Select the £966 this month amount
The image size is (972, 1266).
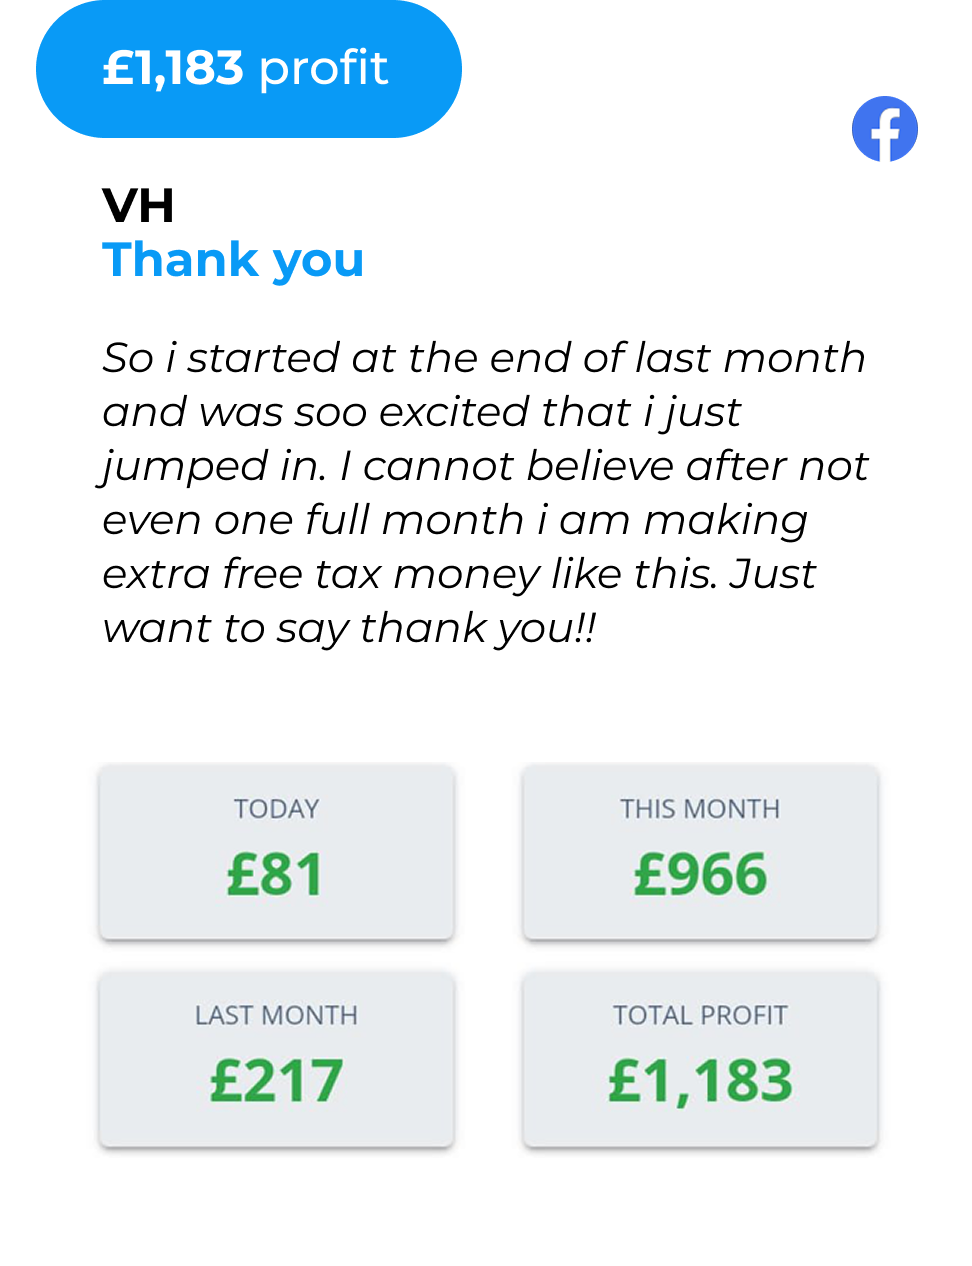pos(700,874)
